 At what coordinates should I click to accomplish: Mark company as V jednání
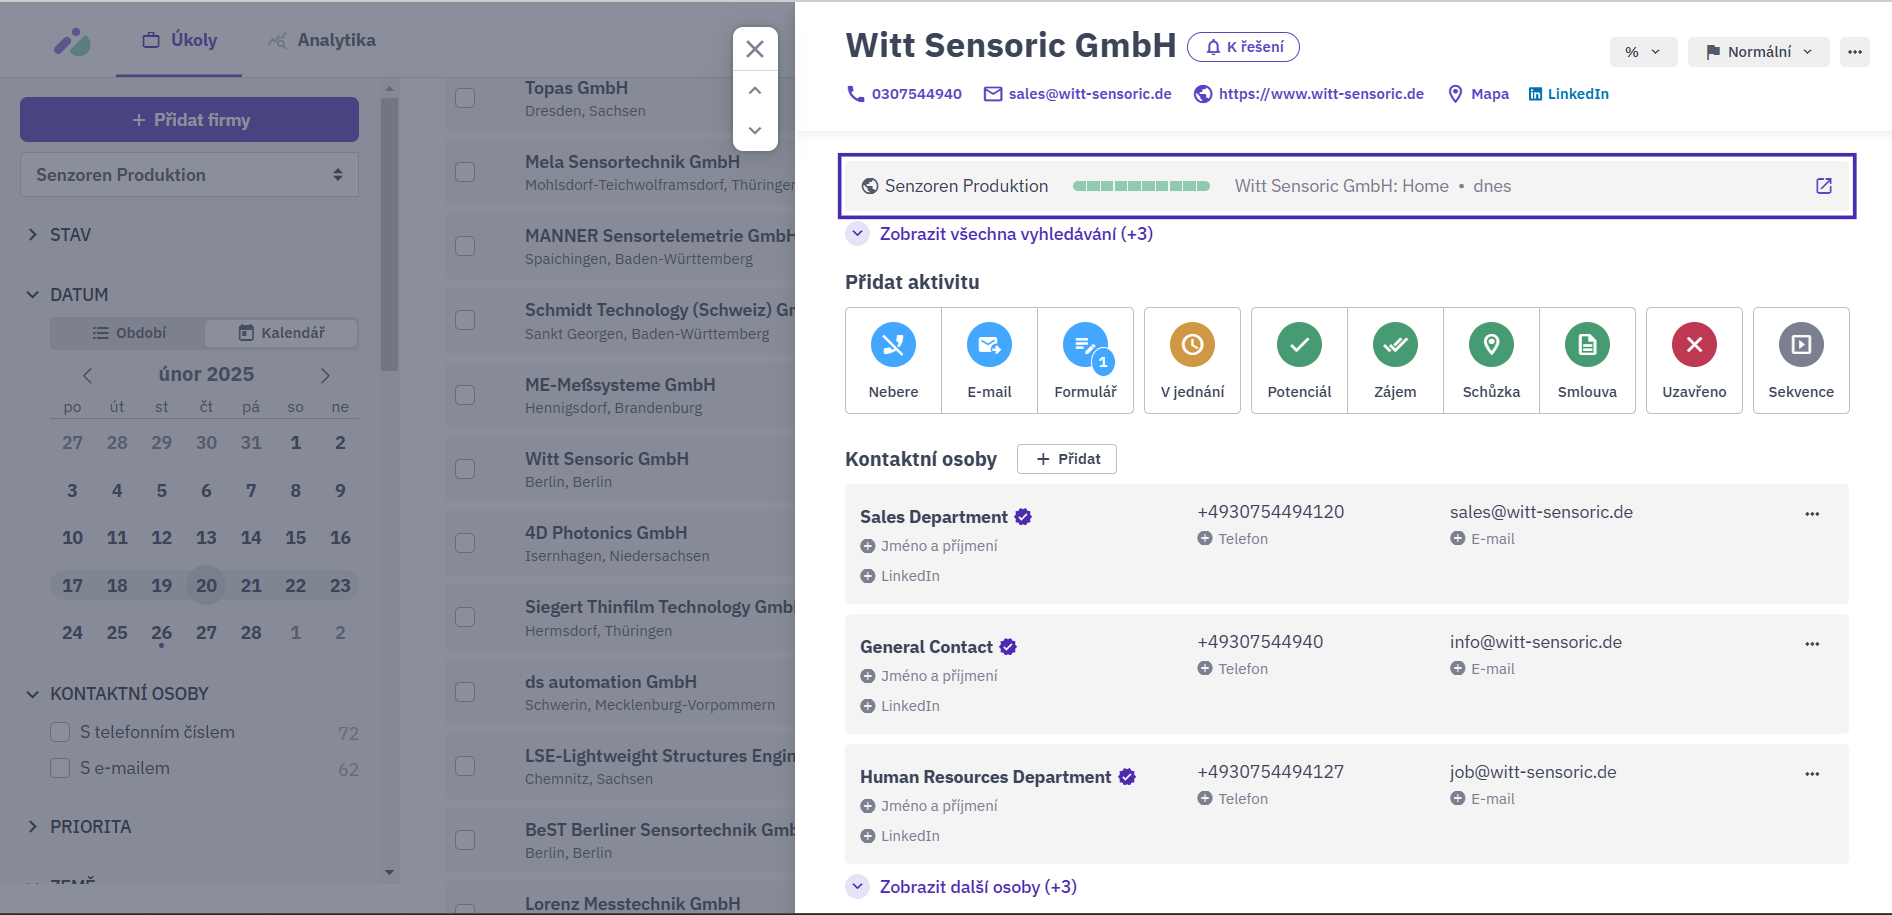coord(1192,360)
